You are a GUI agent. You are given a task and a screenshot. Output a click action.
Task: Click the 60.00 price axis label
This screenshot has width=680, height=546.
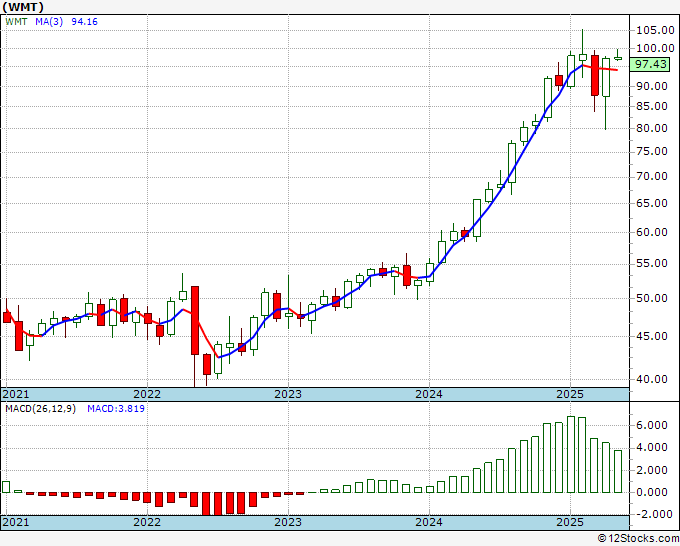tap(652, 232)
